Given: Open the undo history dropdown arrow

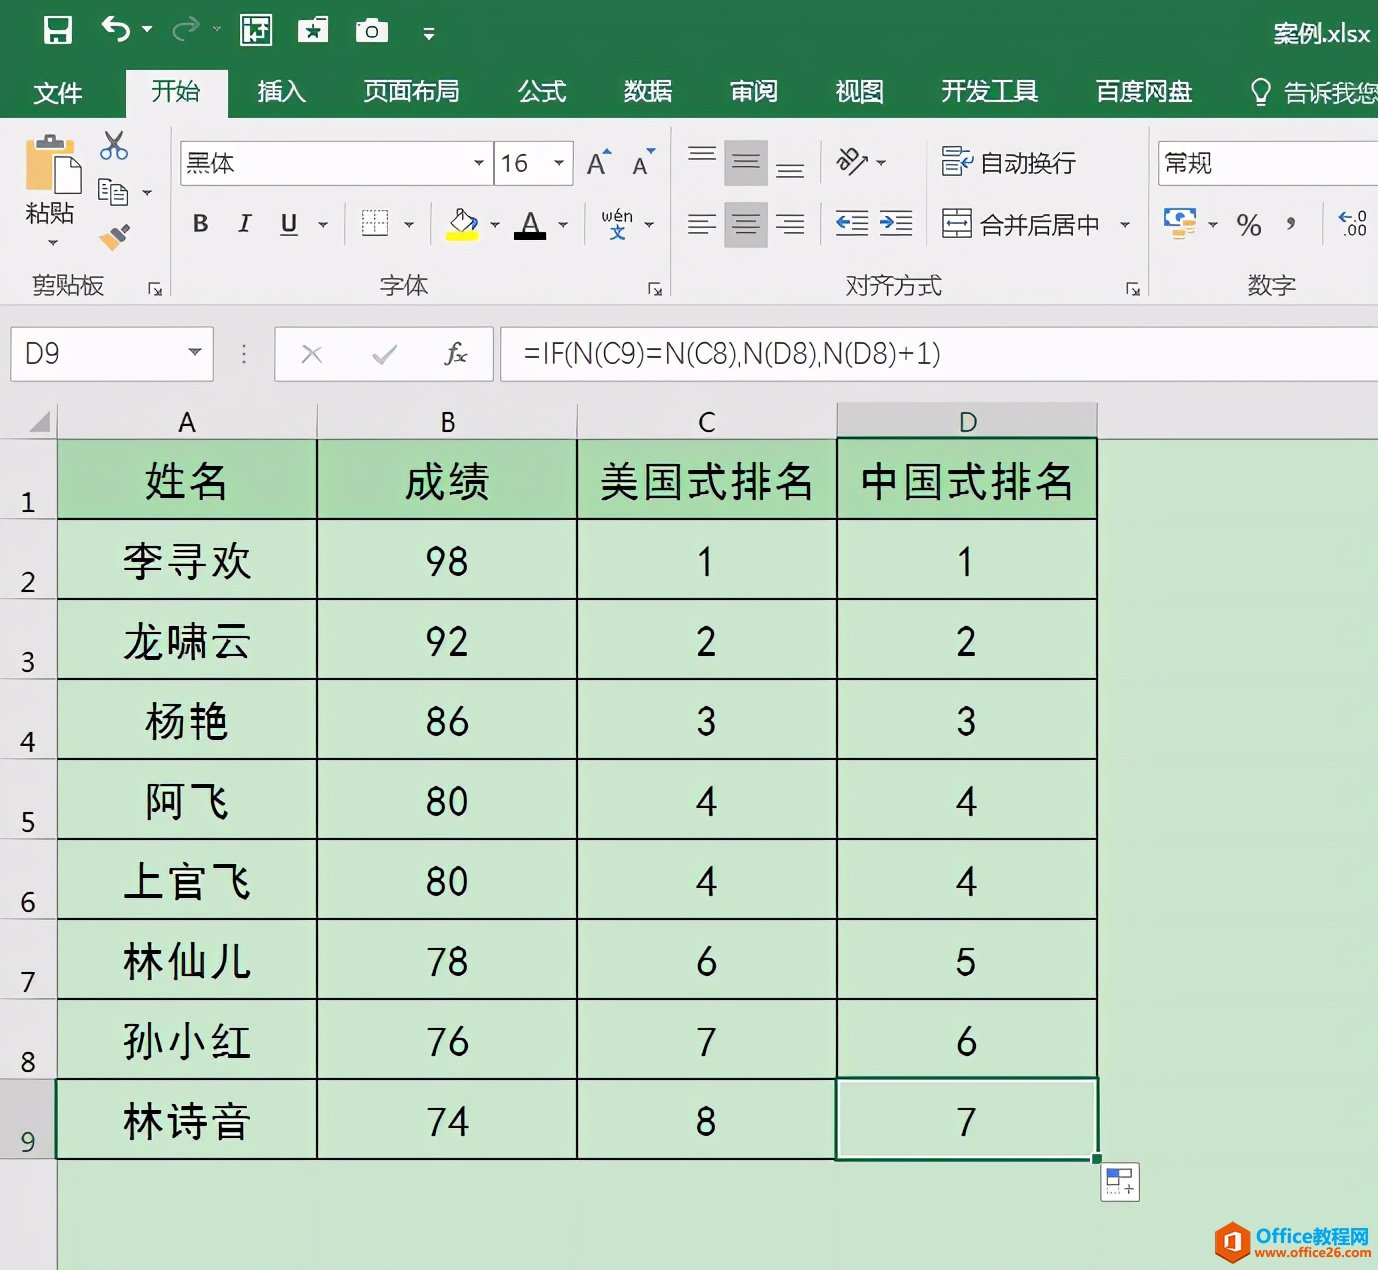Looking at the screenshot, I should [x=147, y=30].
